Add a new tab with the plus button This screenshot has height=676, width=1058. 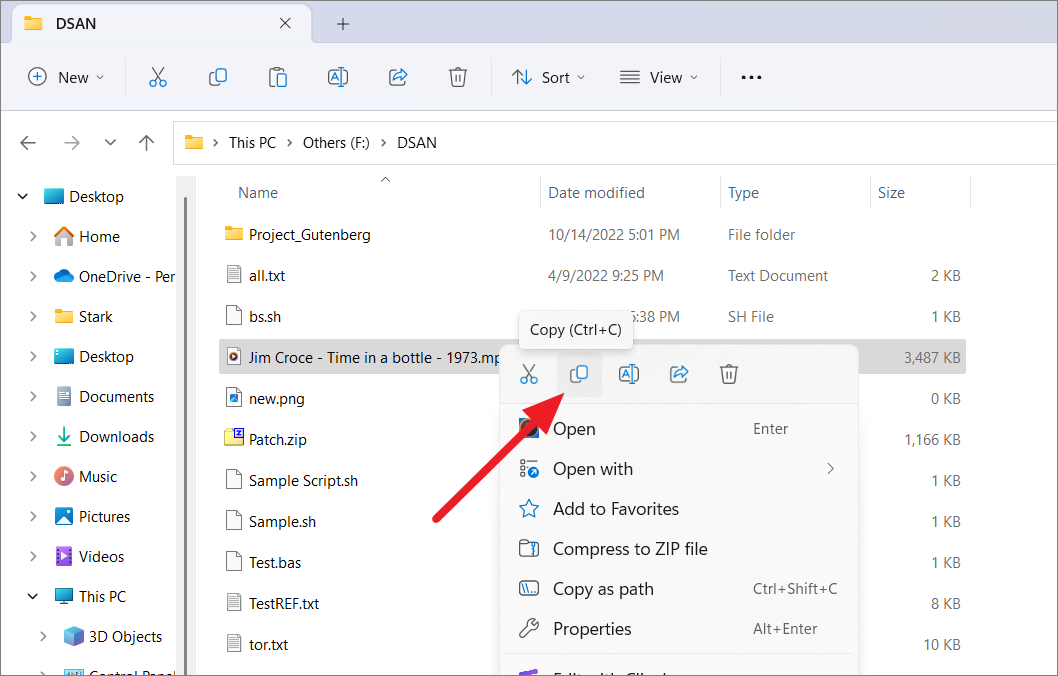pyautogui.click(x=343, y=24)
